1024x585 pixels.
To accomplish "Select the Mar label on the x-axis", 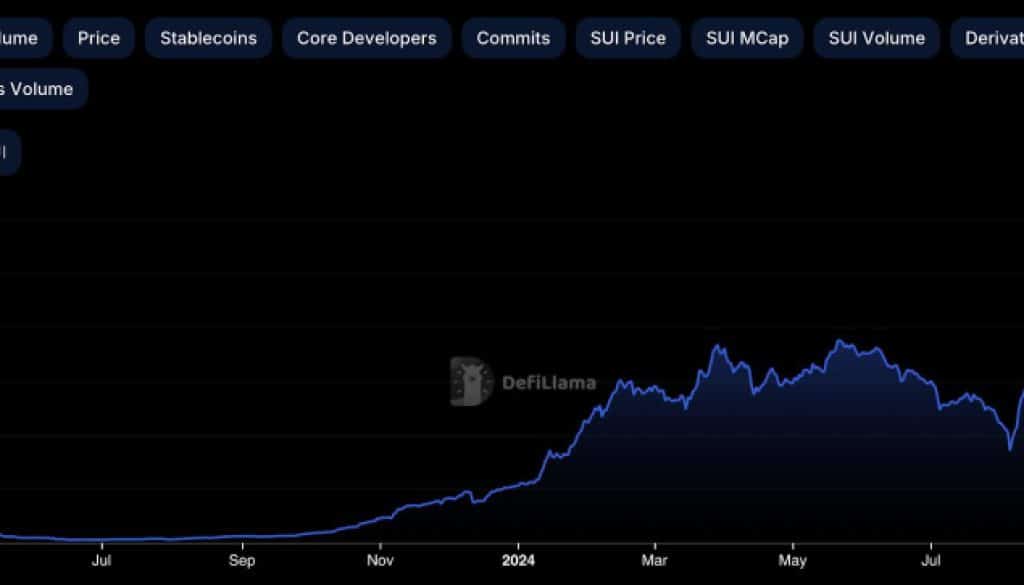I will pos(654,561).
